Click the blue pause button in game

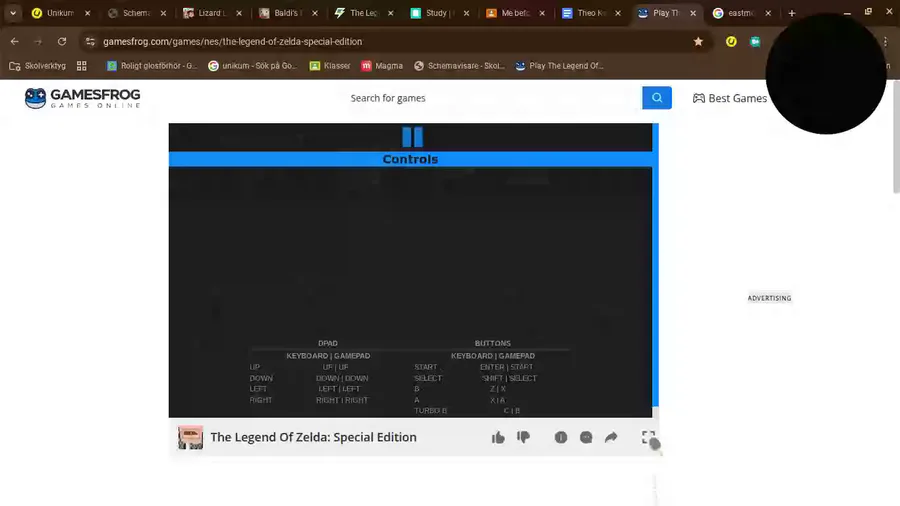412,137
